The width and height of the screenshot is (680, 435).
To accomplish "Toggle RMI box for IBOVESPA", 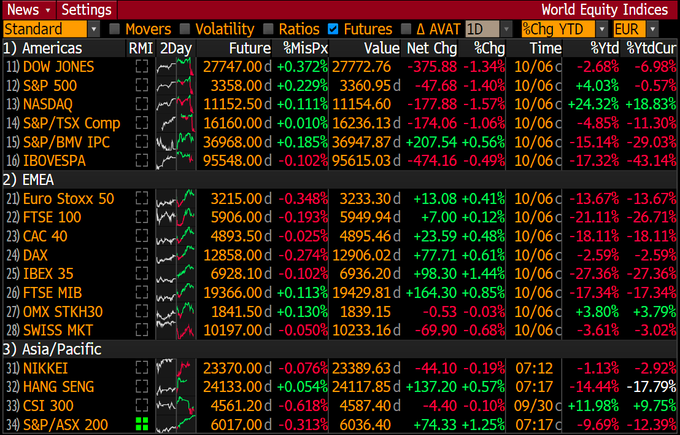I will coord(142,160).
